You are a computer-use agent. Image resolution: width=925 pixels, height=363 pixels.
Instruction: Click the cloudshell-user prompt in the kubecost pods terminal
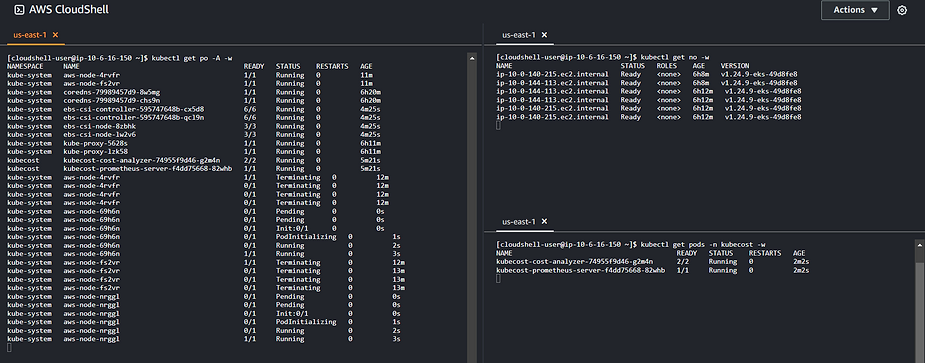click(567, 244)
